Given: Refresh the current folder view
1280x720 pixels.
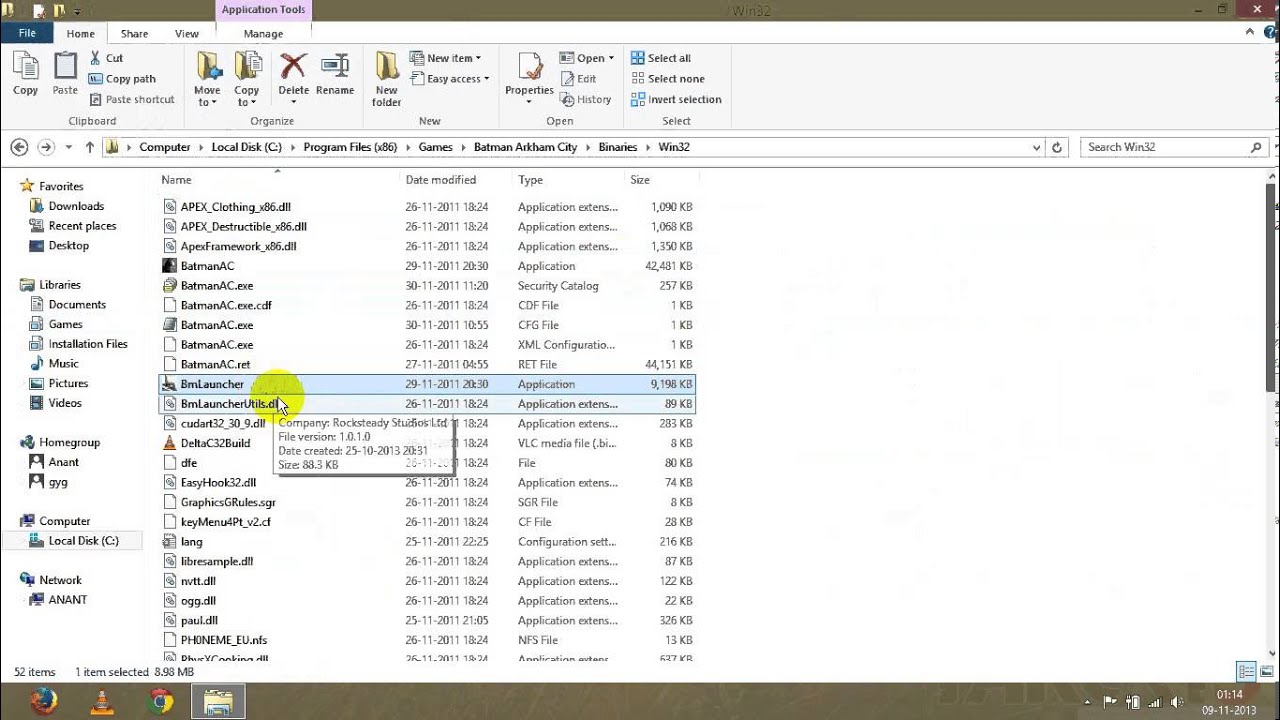Looking at the screenshot, I should (x=1057, y=147).
